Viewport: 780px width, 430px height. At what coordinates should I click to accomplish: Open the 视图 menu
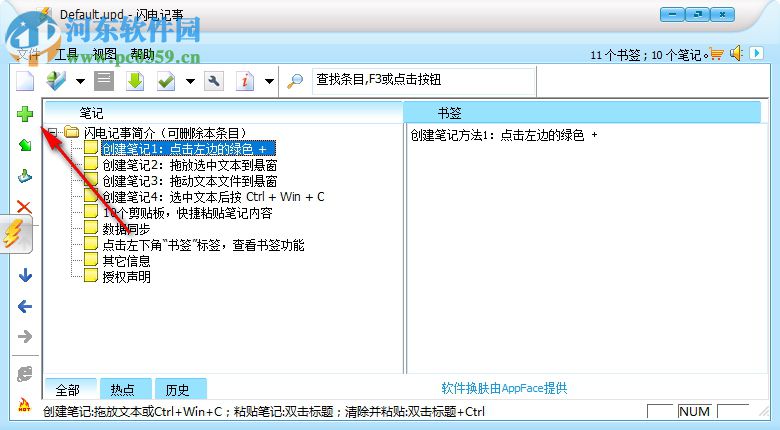point(104,54)
